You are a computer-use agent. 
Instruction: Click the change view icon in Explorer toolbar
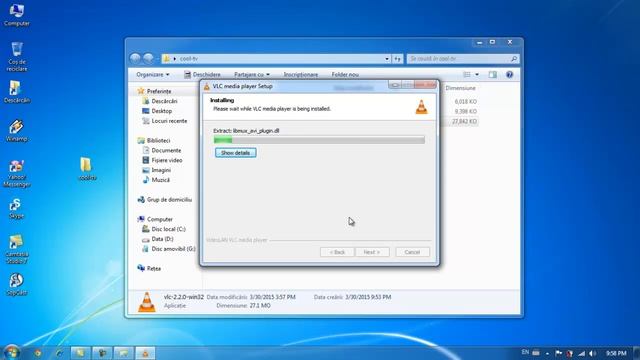[467, 75]
